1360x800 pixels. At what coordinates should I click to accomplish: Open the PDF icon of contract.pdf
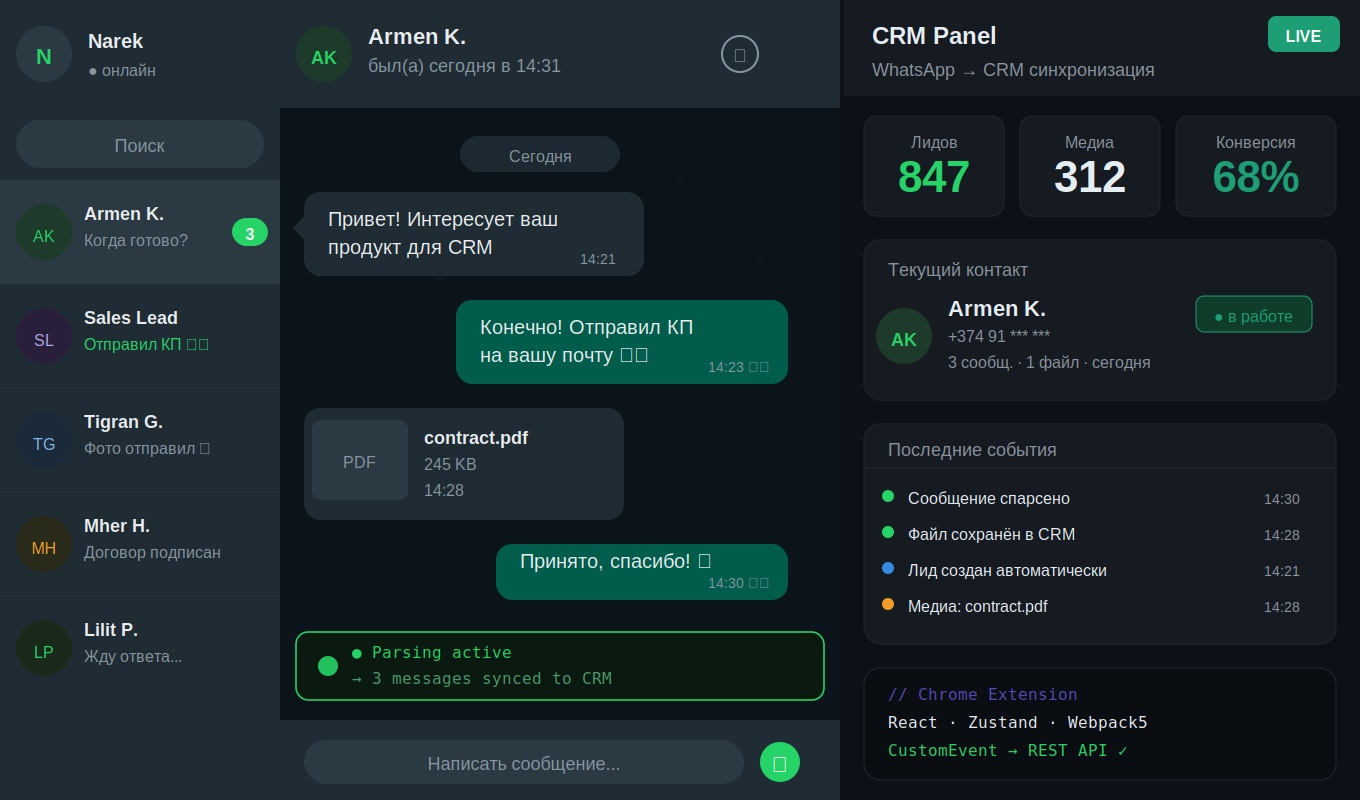360,460
